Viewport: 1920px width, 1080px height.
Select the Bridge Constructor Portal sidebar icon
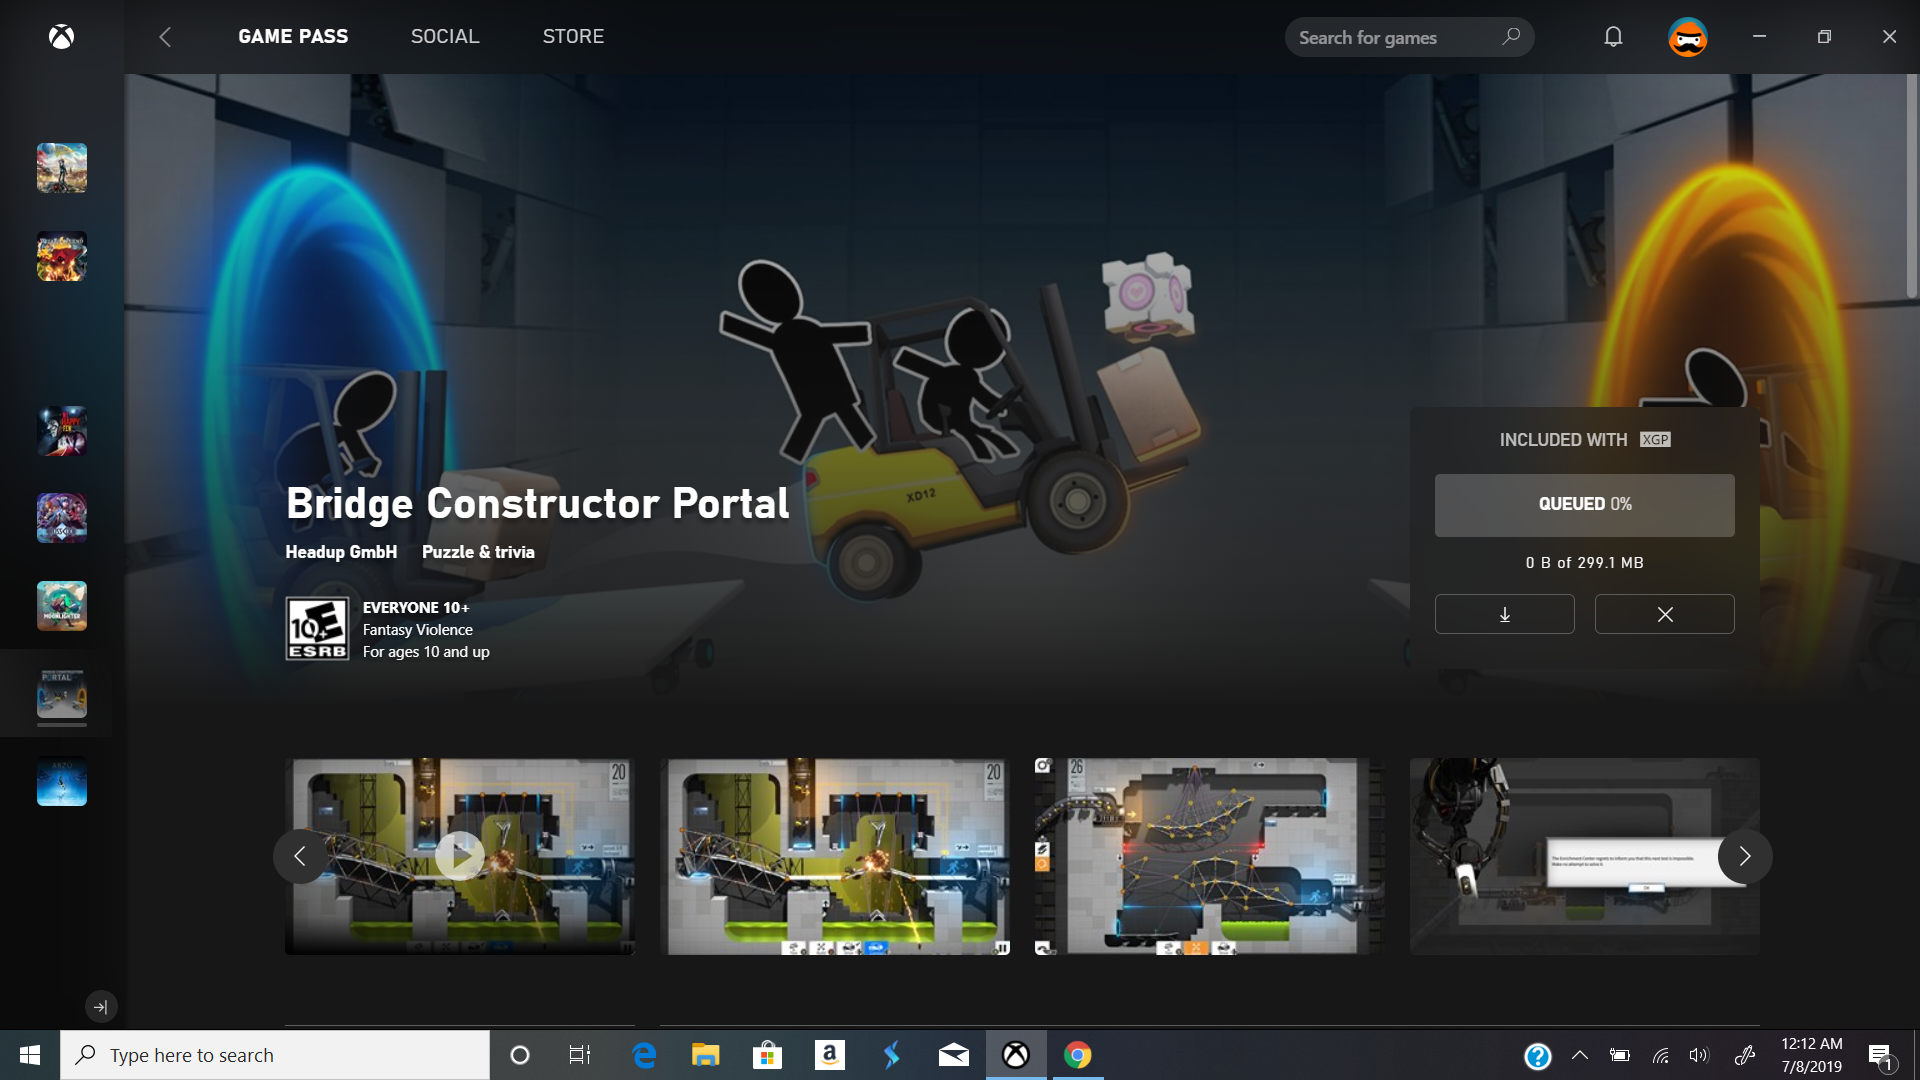click(x=62, y=693)
